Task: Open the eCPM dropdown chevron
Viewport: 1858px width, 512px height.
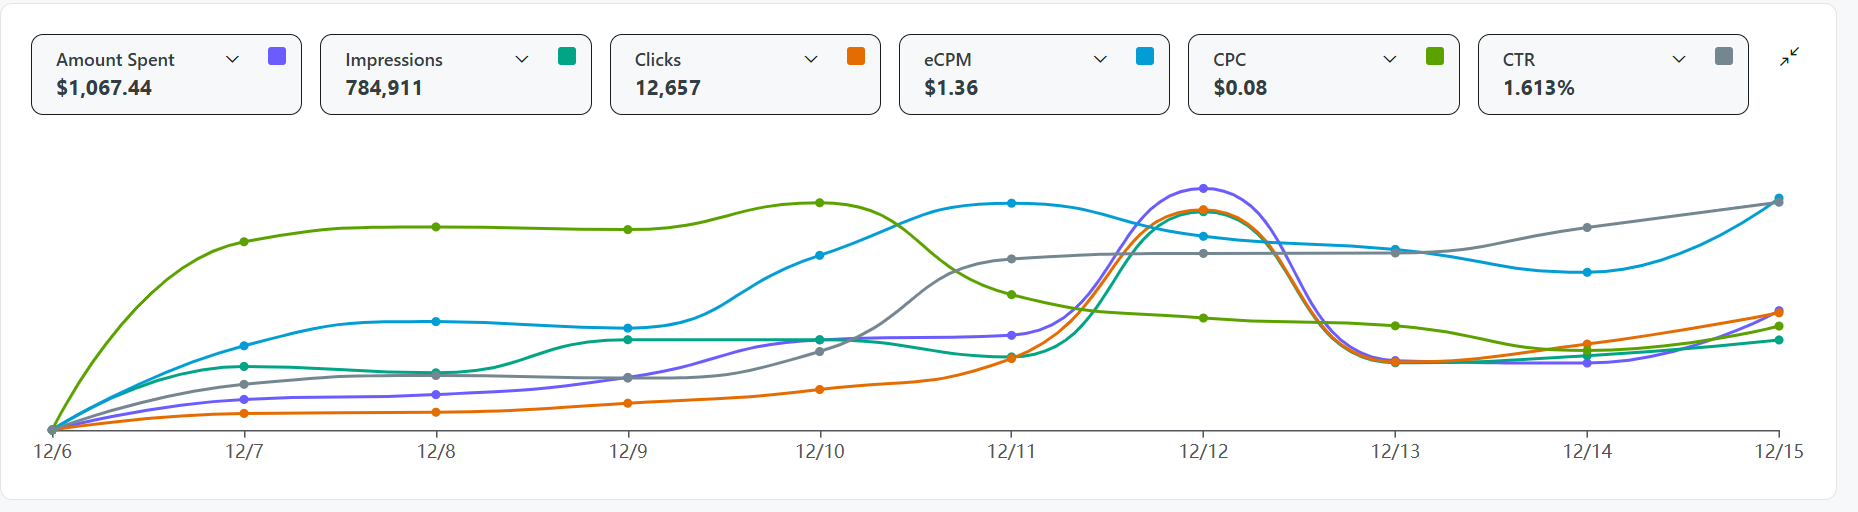Action: pos(1100,59)
